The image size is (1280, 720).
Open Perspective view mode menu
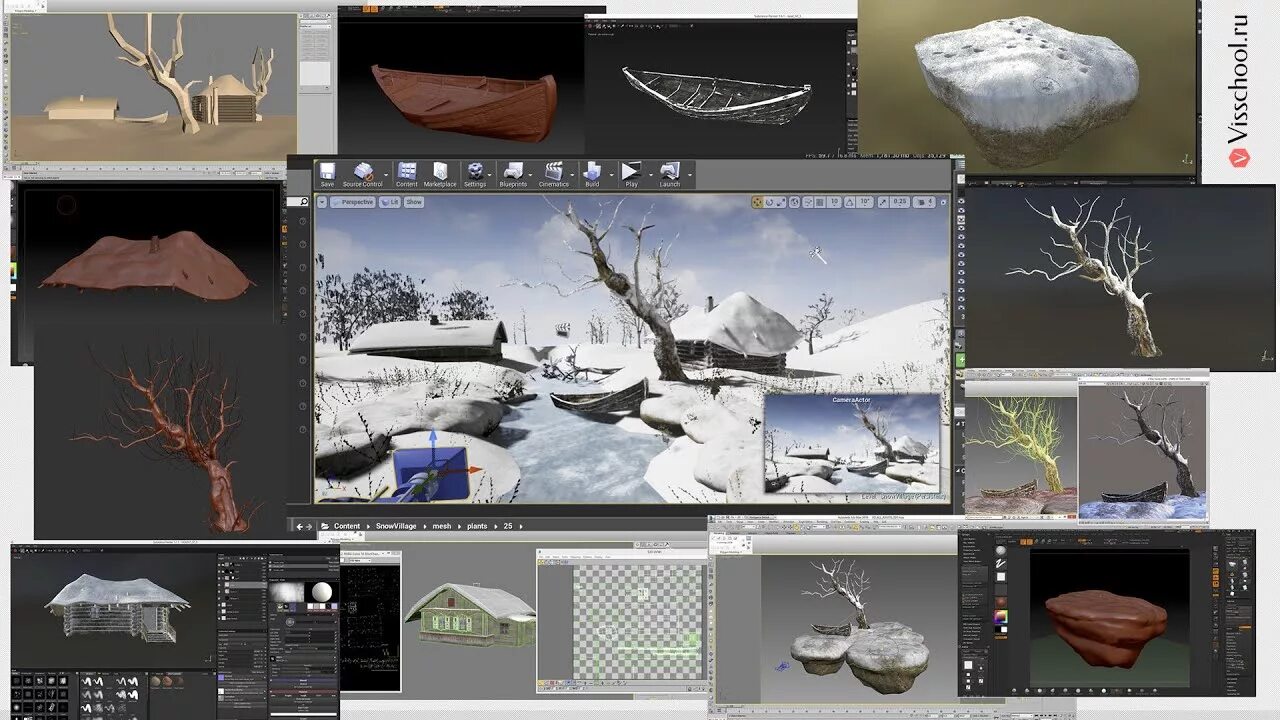(x=353, y=202)
